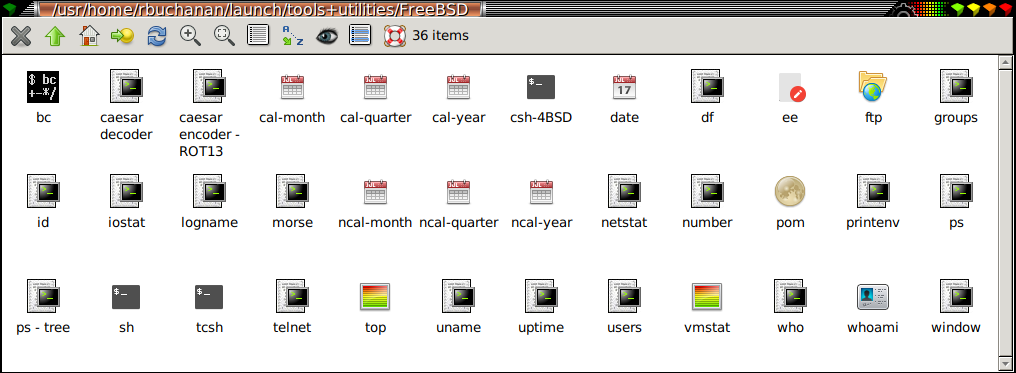Select the users launcher icon
This screenshot has width=1016, height=373.
624,296
